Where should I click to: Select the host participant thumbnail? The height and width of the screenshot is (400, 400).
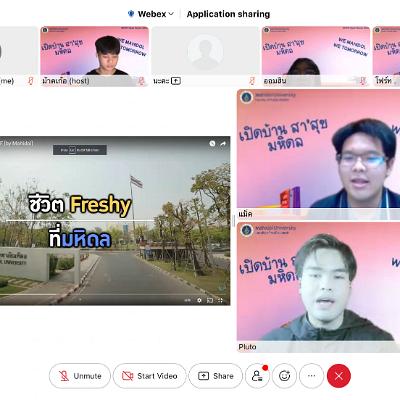[x=95, y=56]
